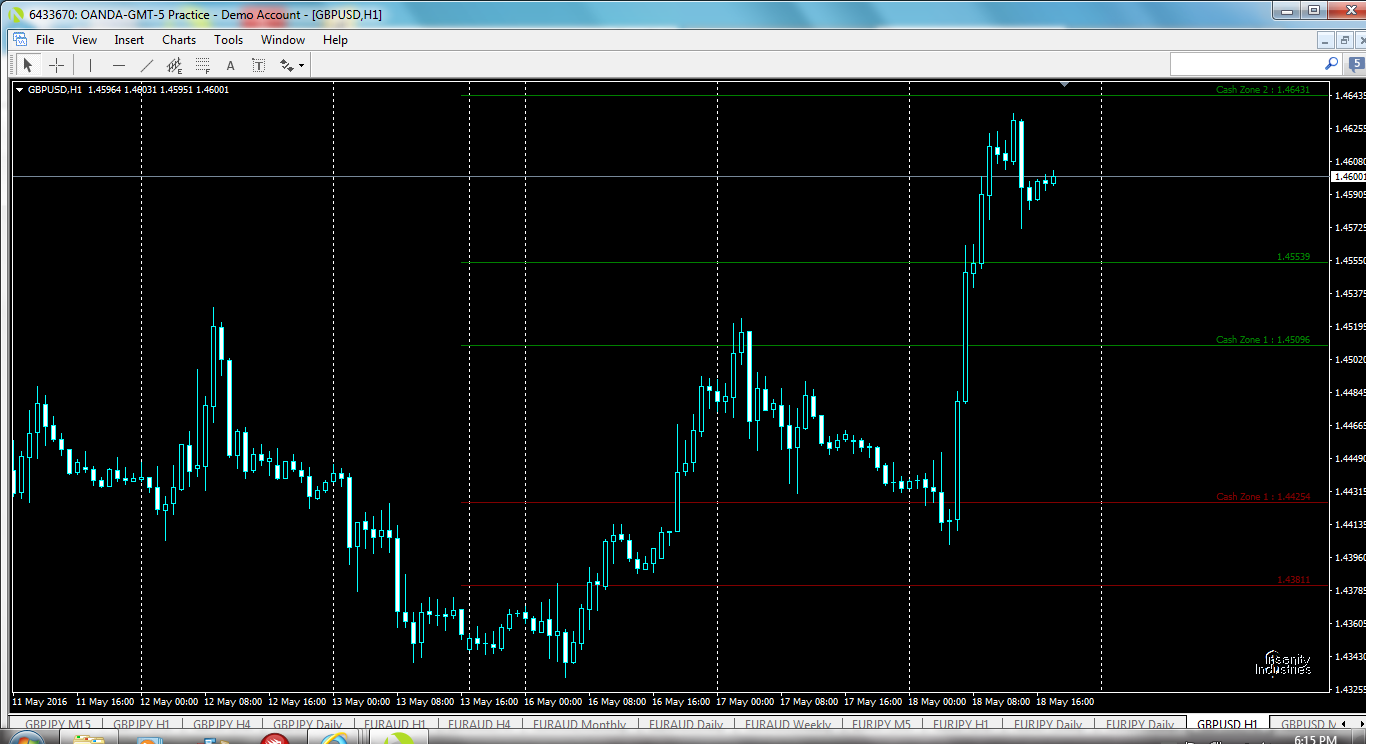This screenshot has height=744, width=1382.
Task: Open the Internet Explorer taskbar icon
Action: click(x=333, y=739)
